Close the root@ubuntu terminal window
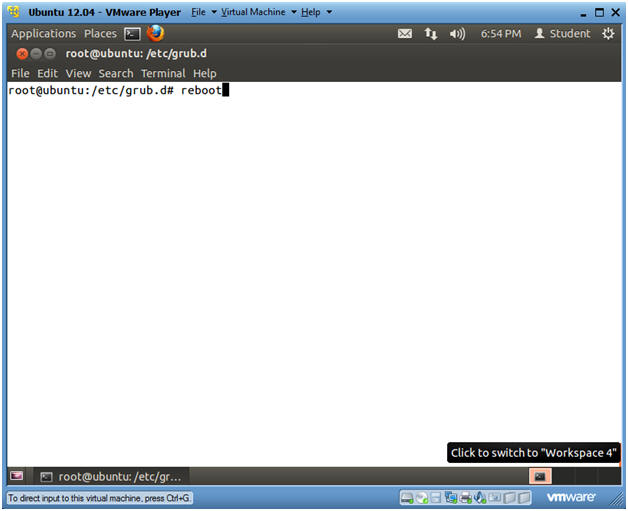Viewport: 628px width, 511px height. coord(22,53)
